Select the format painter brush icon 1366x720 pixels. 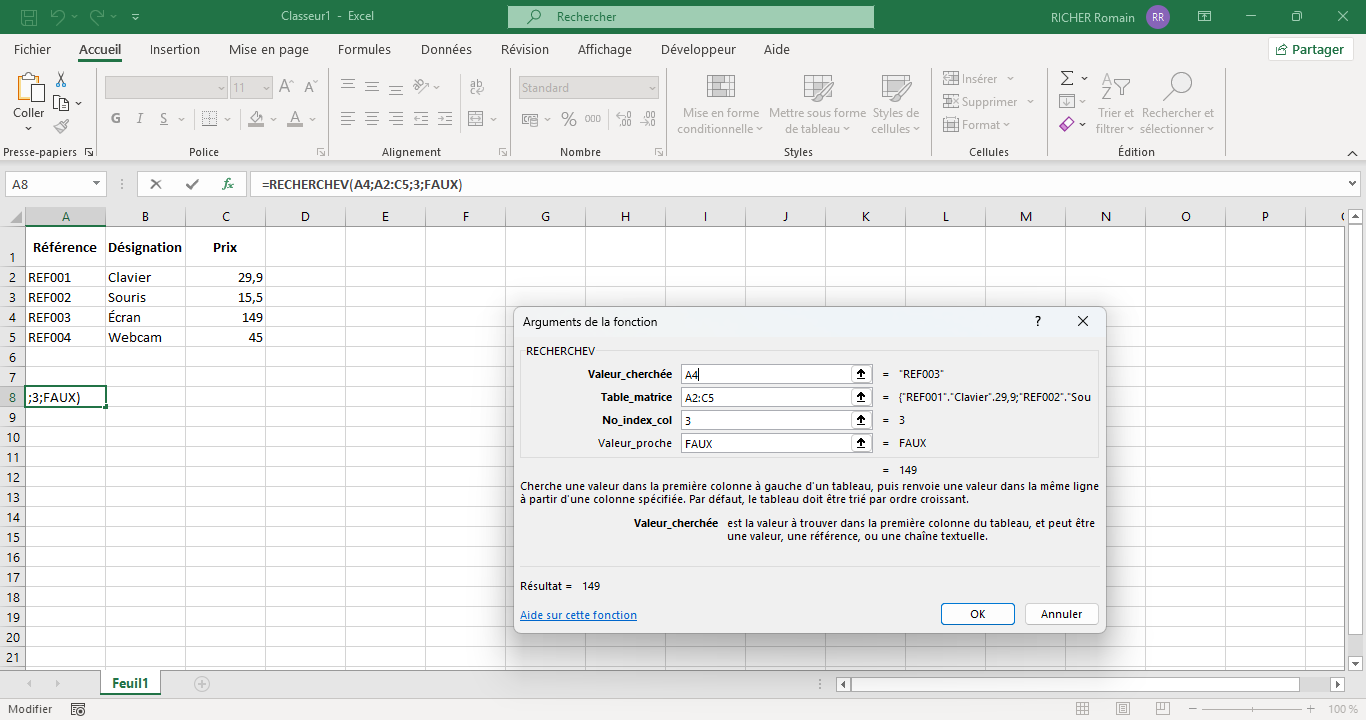(61, 127)
